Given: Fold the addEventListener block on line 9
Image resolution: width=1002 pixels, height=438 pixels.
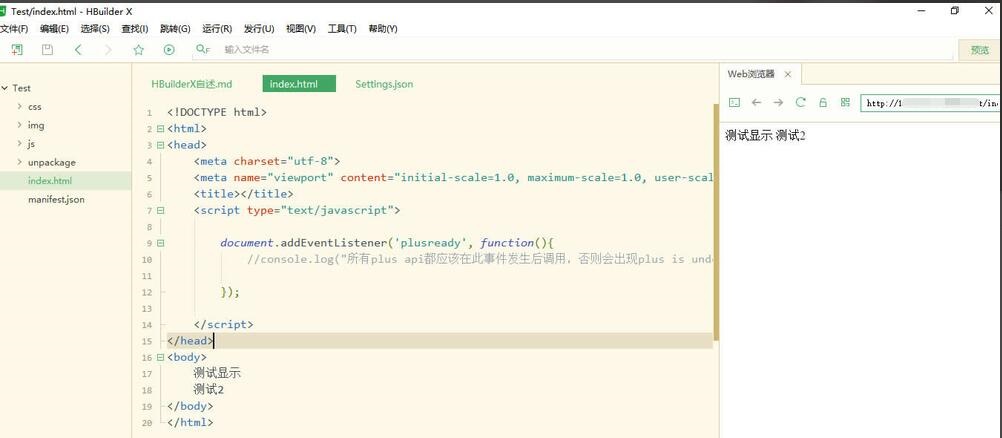Looking at the screenshot, I should point(160,243).
